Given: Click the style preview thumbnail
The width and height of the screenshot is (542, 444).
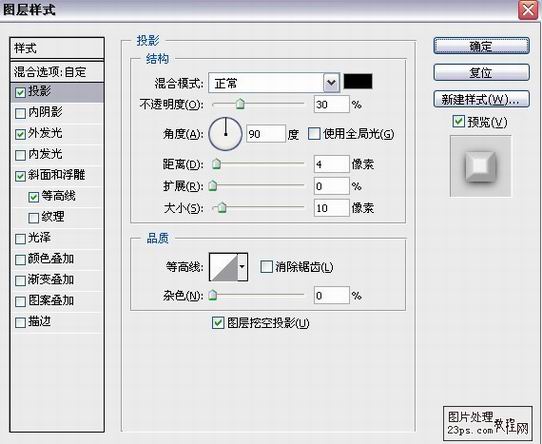Looking at the screenshot, I should 480,166.
